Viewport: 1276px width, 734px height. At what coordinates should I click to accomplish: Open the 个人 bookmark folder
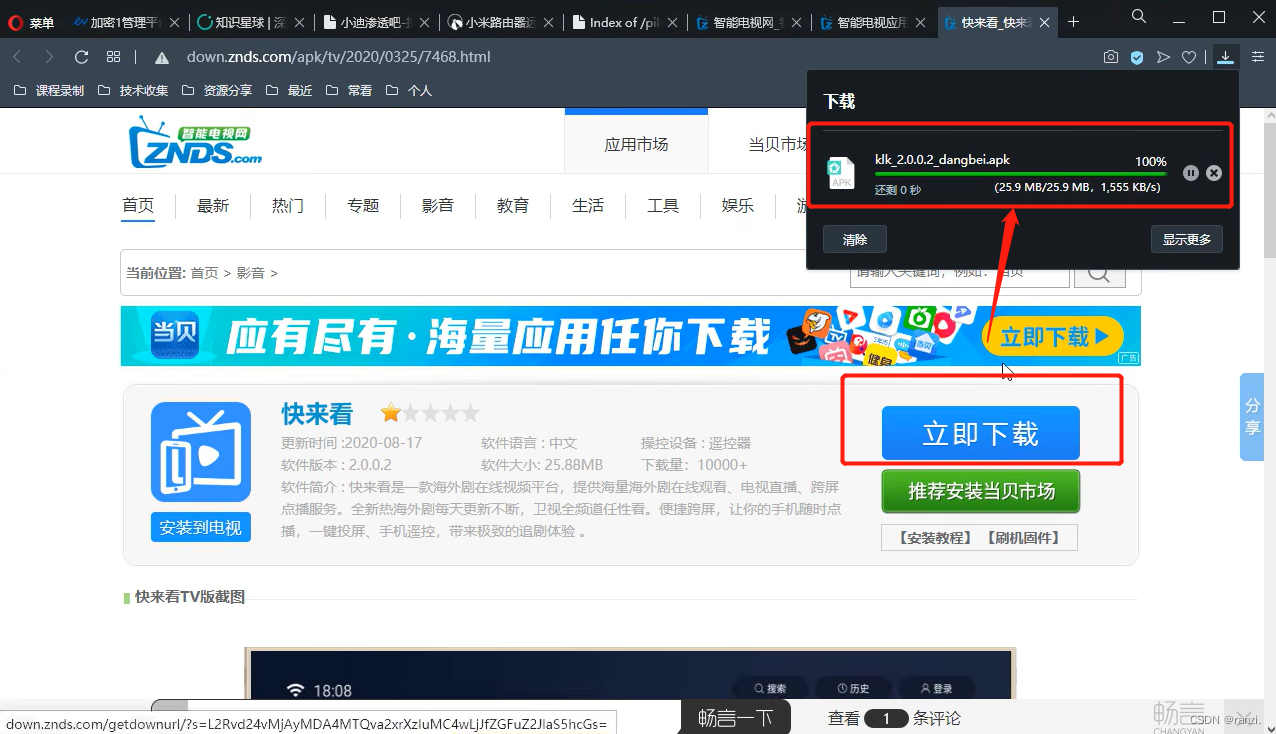click(409, 90)
